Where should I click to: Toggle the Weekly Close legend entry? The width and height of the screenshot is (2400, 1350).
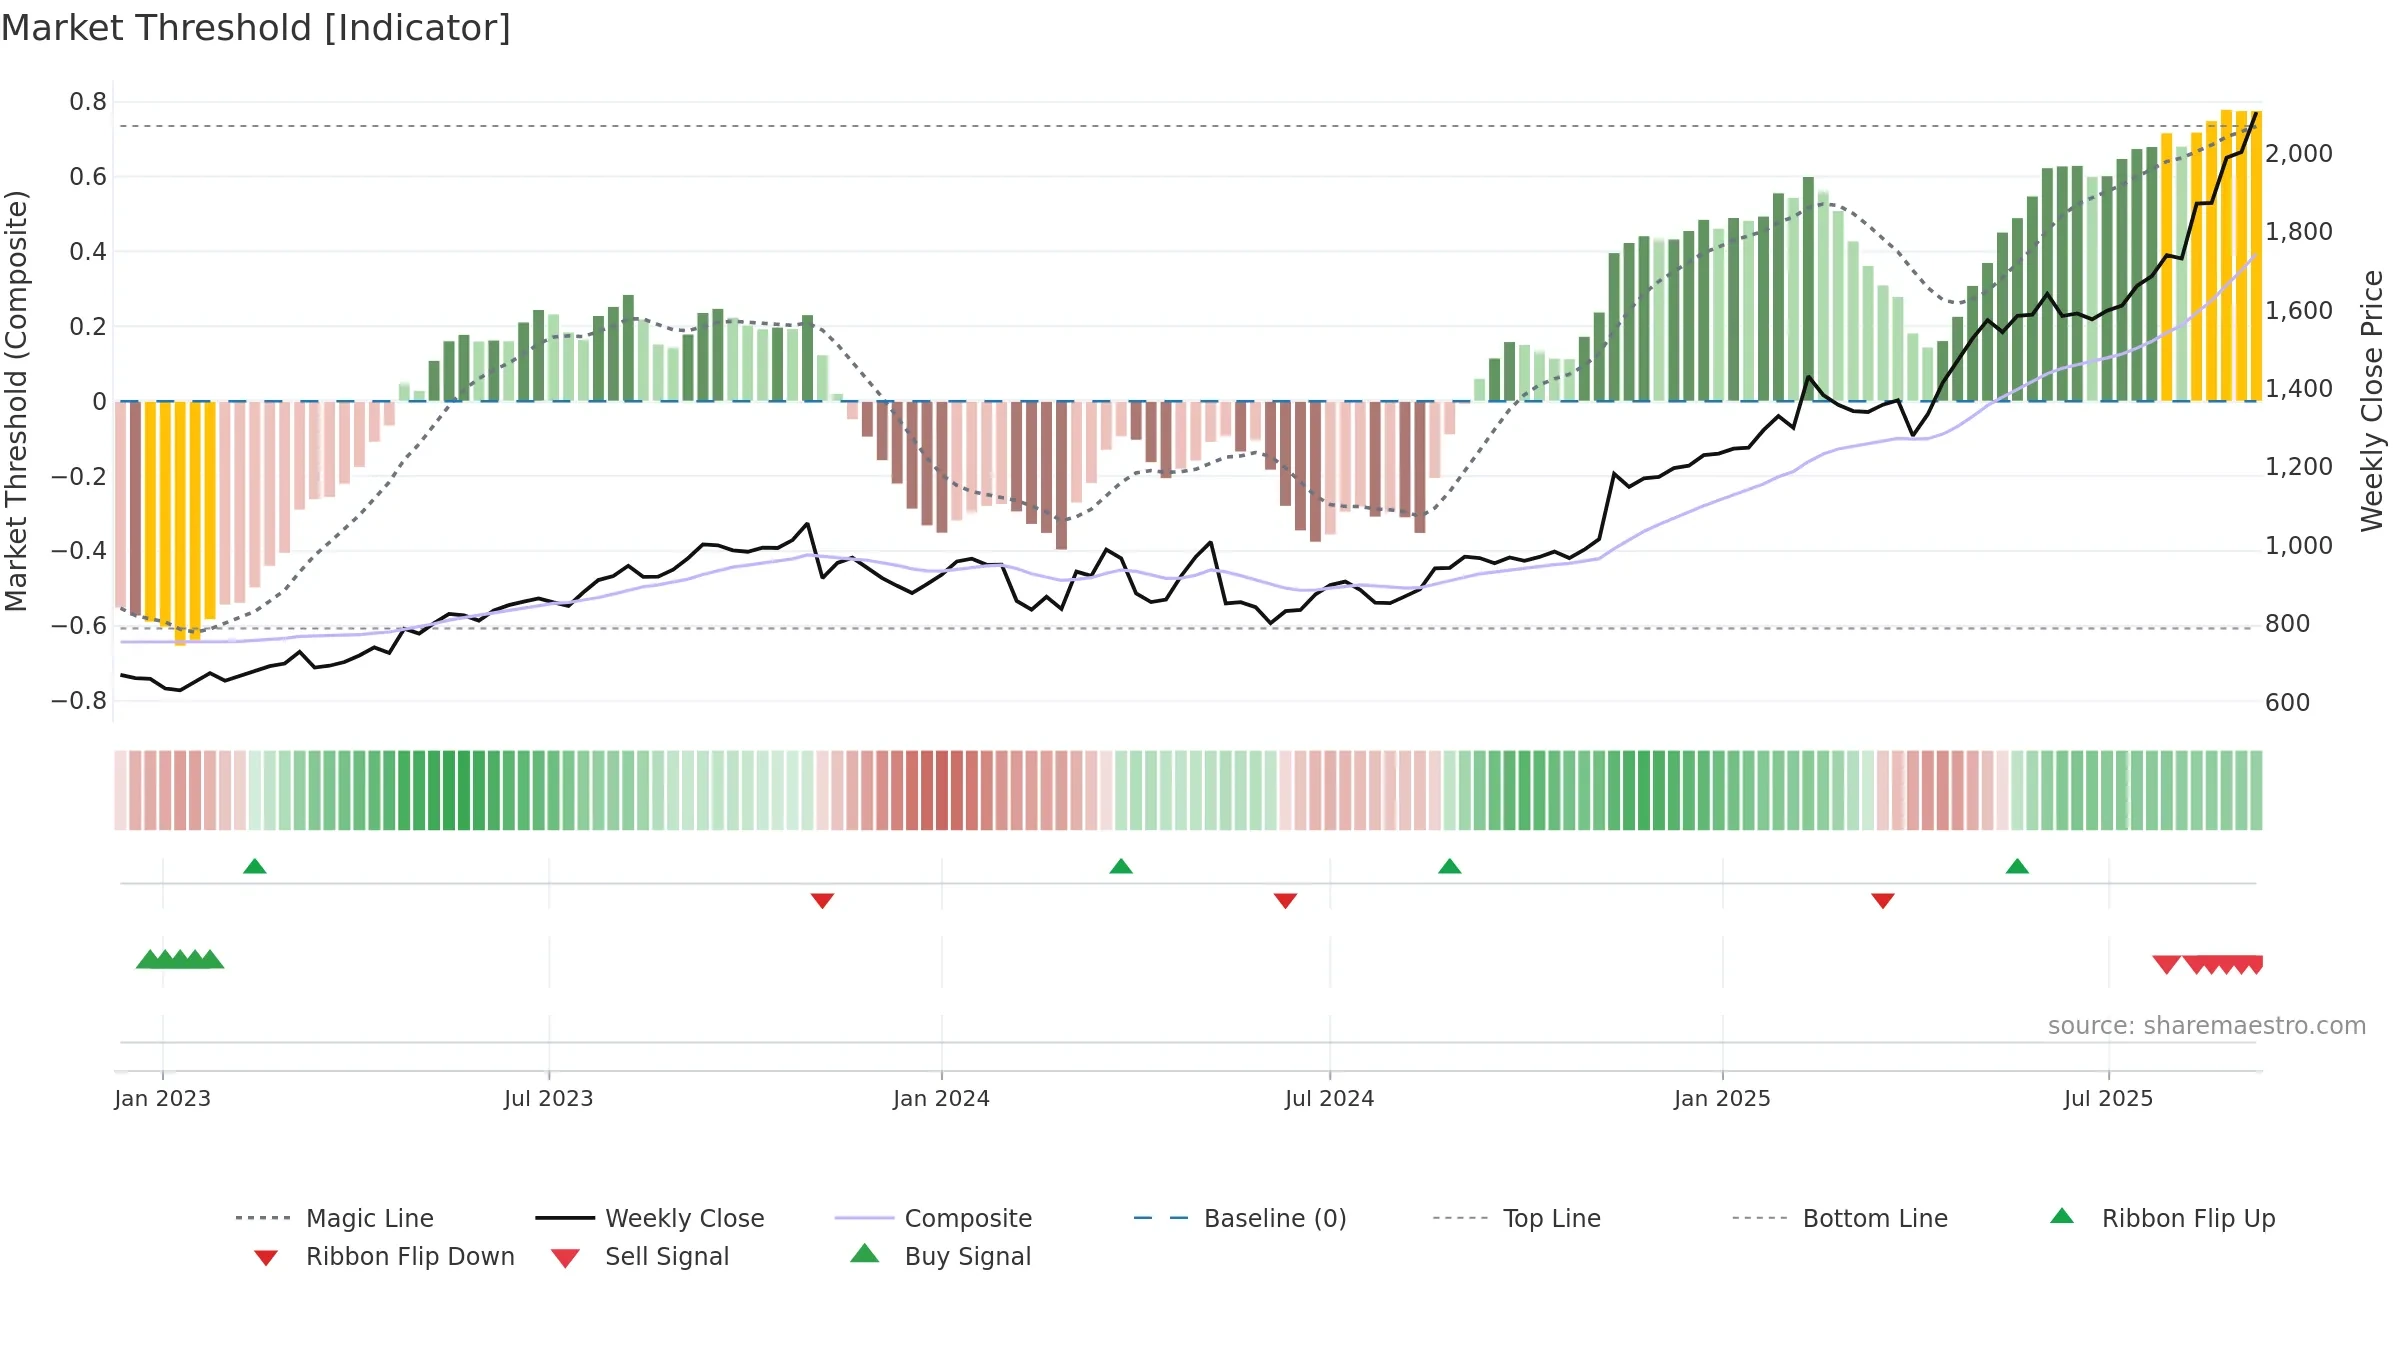(x=650, y=1218)
